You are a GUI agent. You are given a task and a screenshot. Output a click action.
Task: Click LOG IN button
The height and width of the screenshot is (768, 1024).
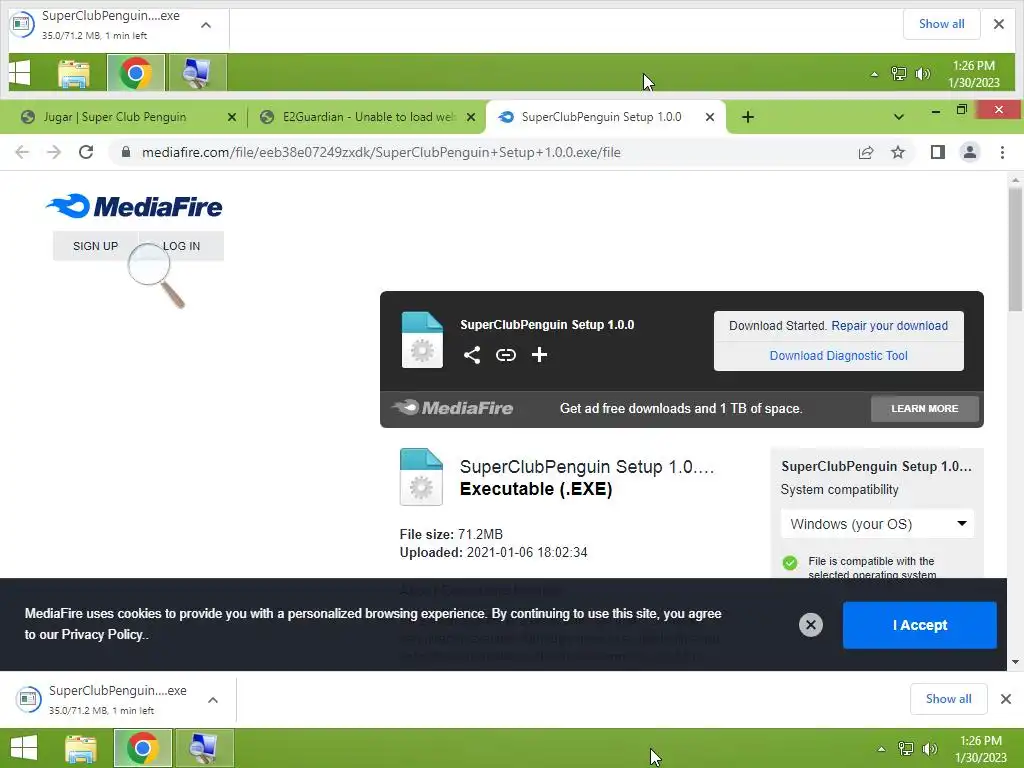(182, 246)
